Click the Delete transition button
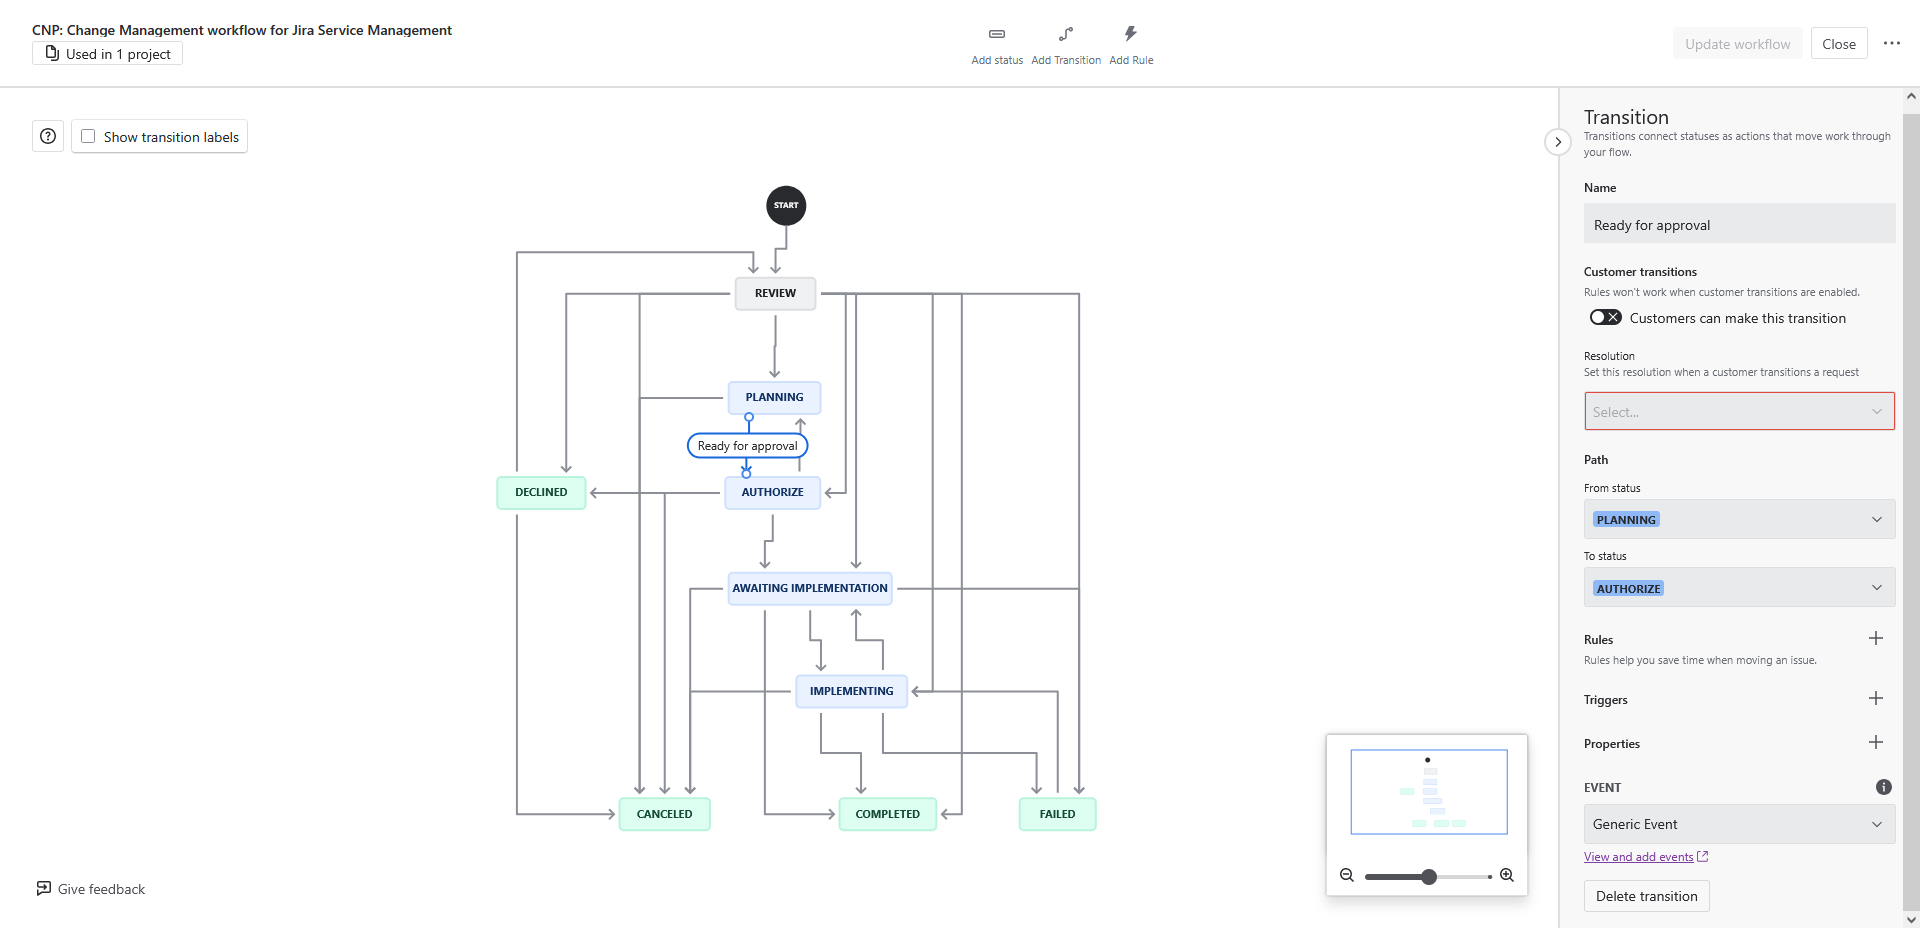 (x=1646, y=896)
